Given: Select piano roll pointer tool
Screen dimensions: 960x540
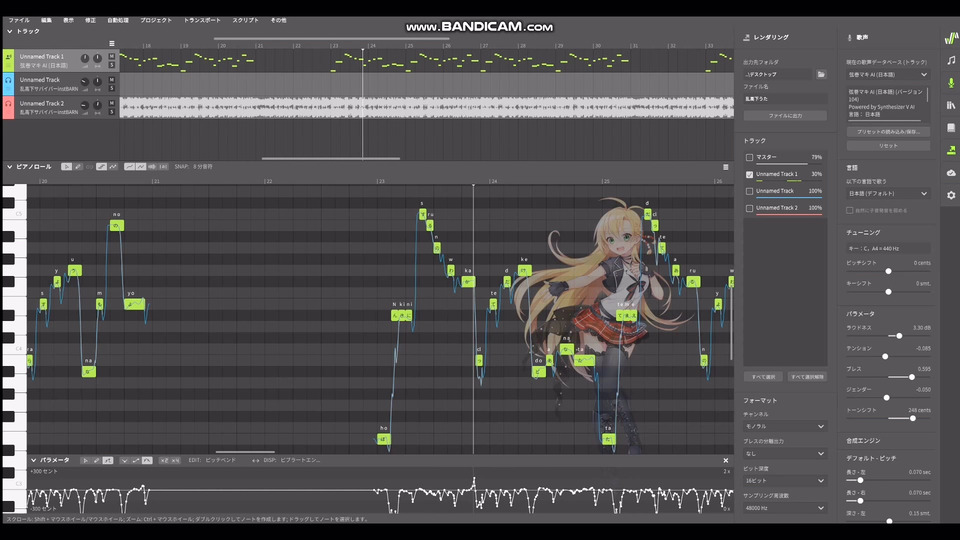Looking at the screenshot, I should 66,167.
